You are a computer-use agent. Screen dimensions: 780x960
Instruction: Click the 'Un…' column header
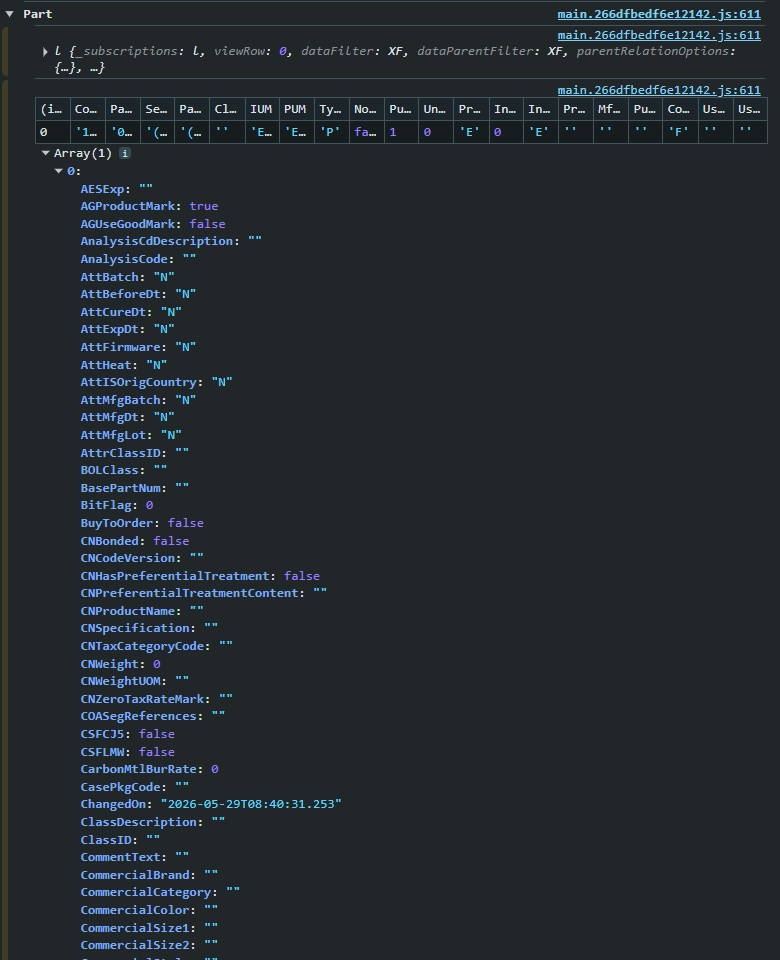click(x=436, y=109)
